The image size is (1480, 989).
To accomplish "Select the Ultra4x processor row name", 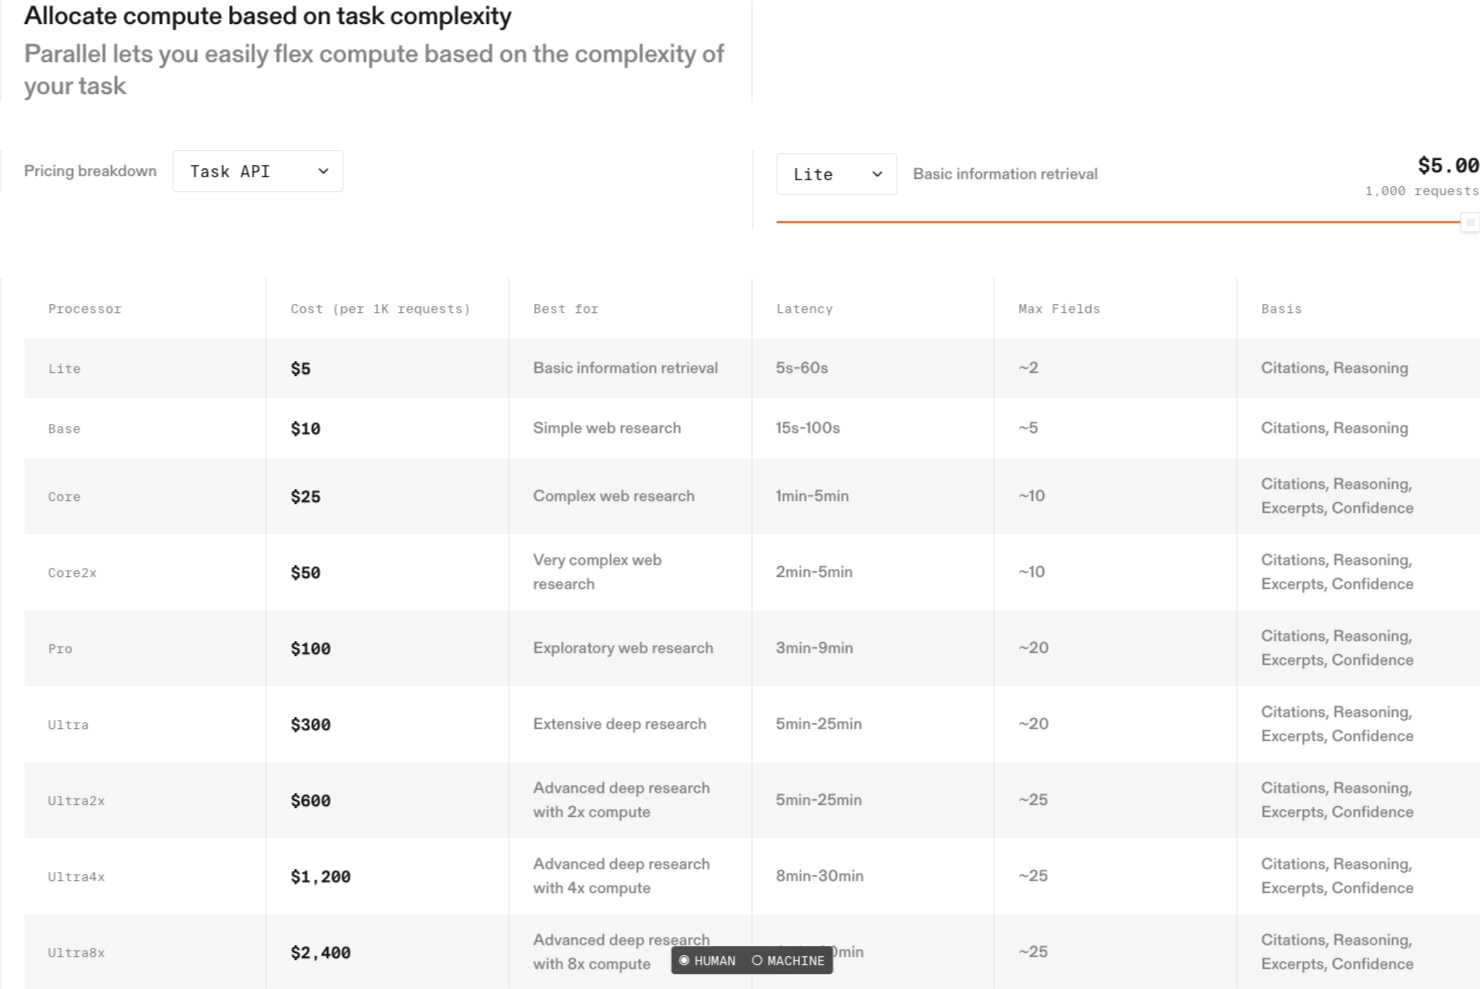I will click(76, 877).
